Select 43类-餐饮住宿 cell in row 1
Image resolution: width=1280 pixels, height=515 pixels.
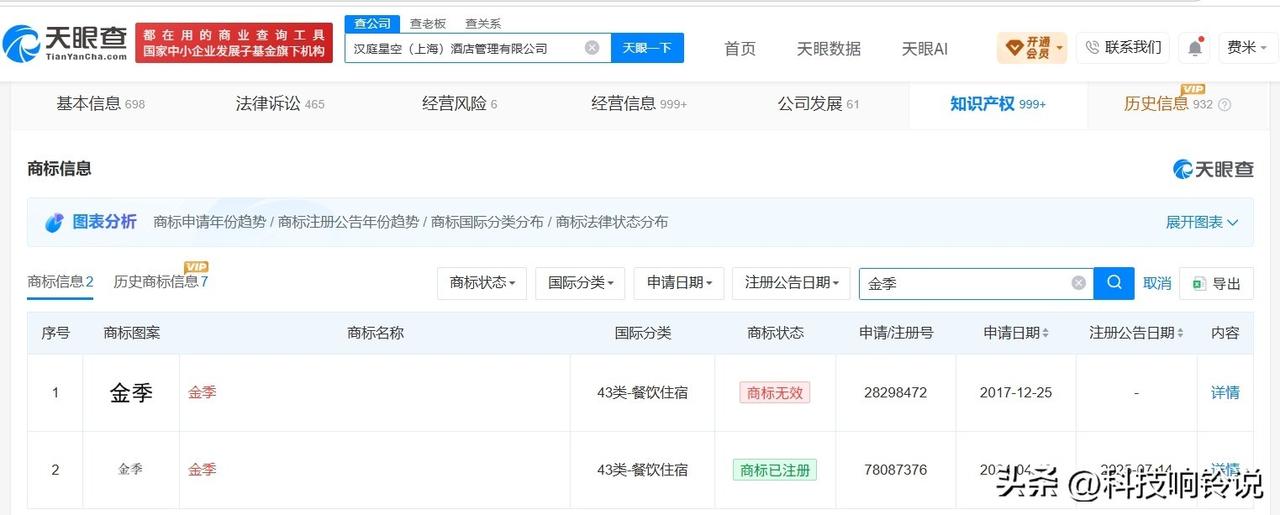pos(642,393)
